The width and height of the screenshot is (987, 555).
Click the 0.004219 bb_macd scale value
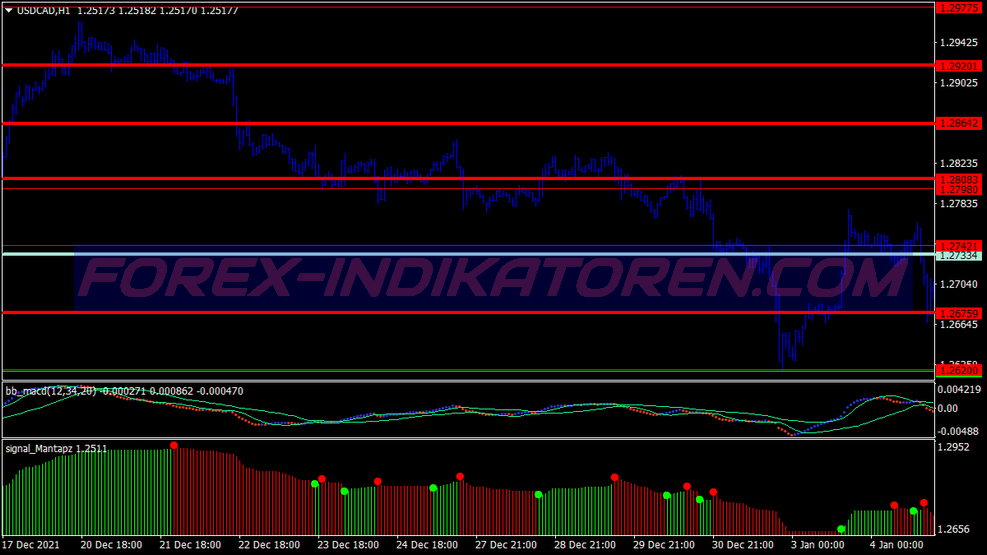[959, 390]
